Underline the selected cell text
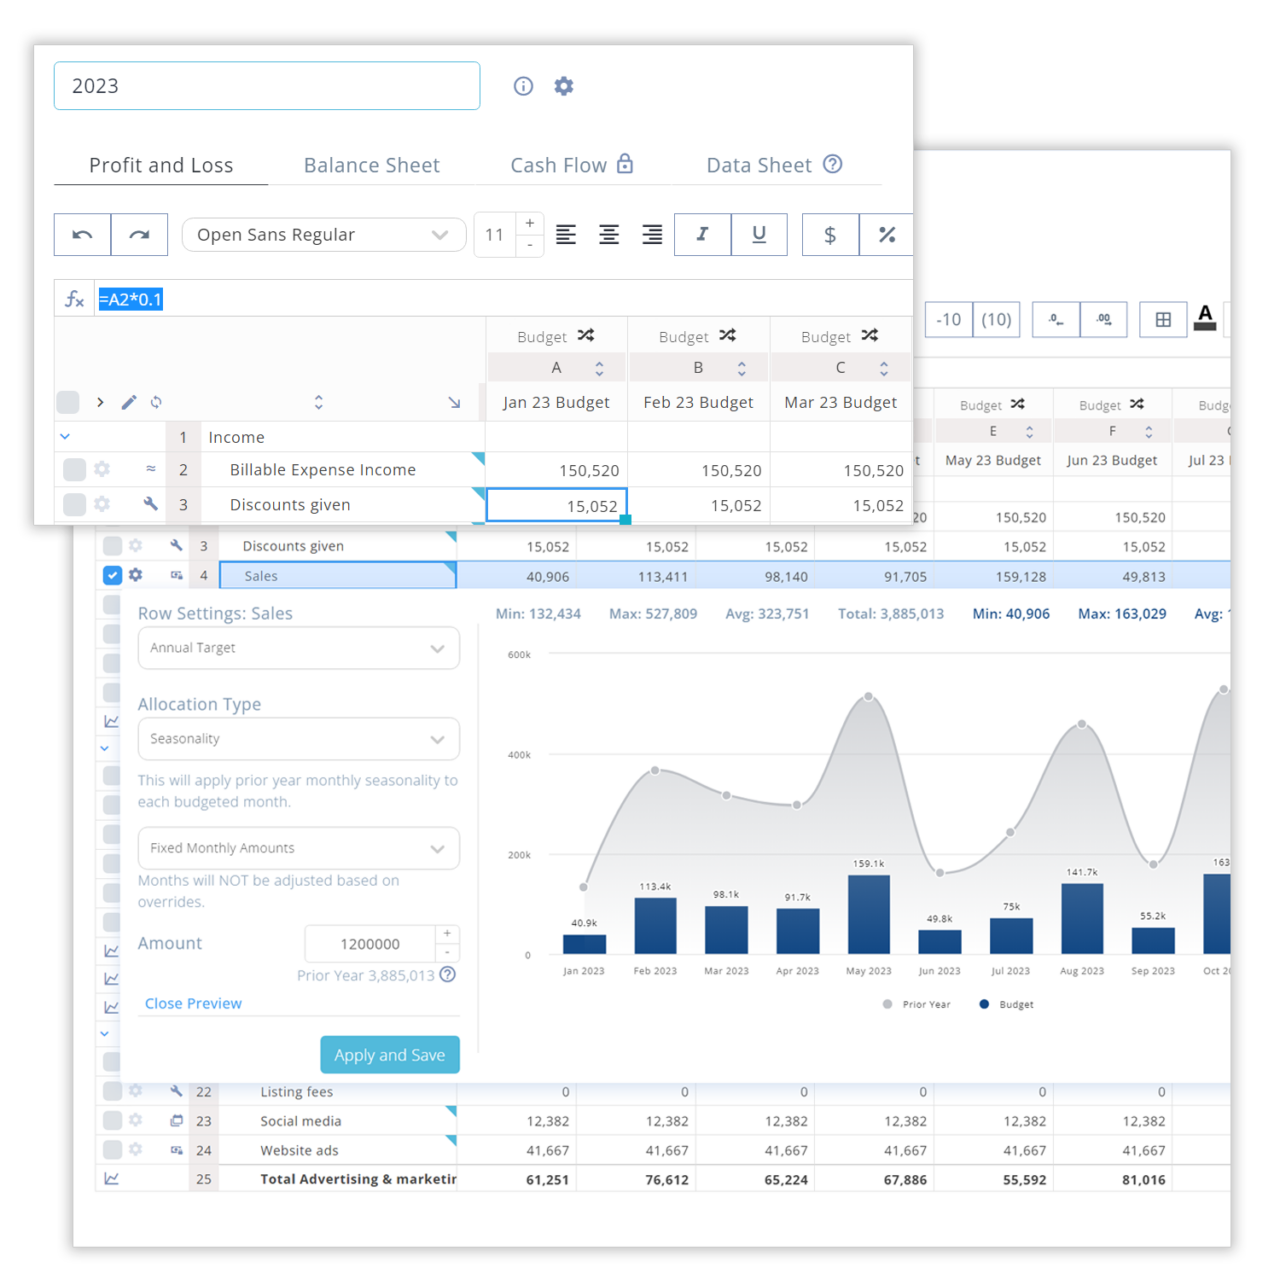 pos(759,234)
